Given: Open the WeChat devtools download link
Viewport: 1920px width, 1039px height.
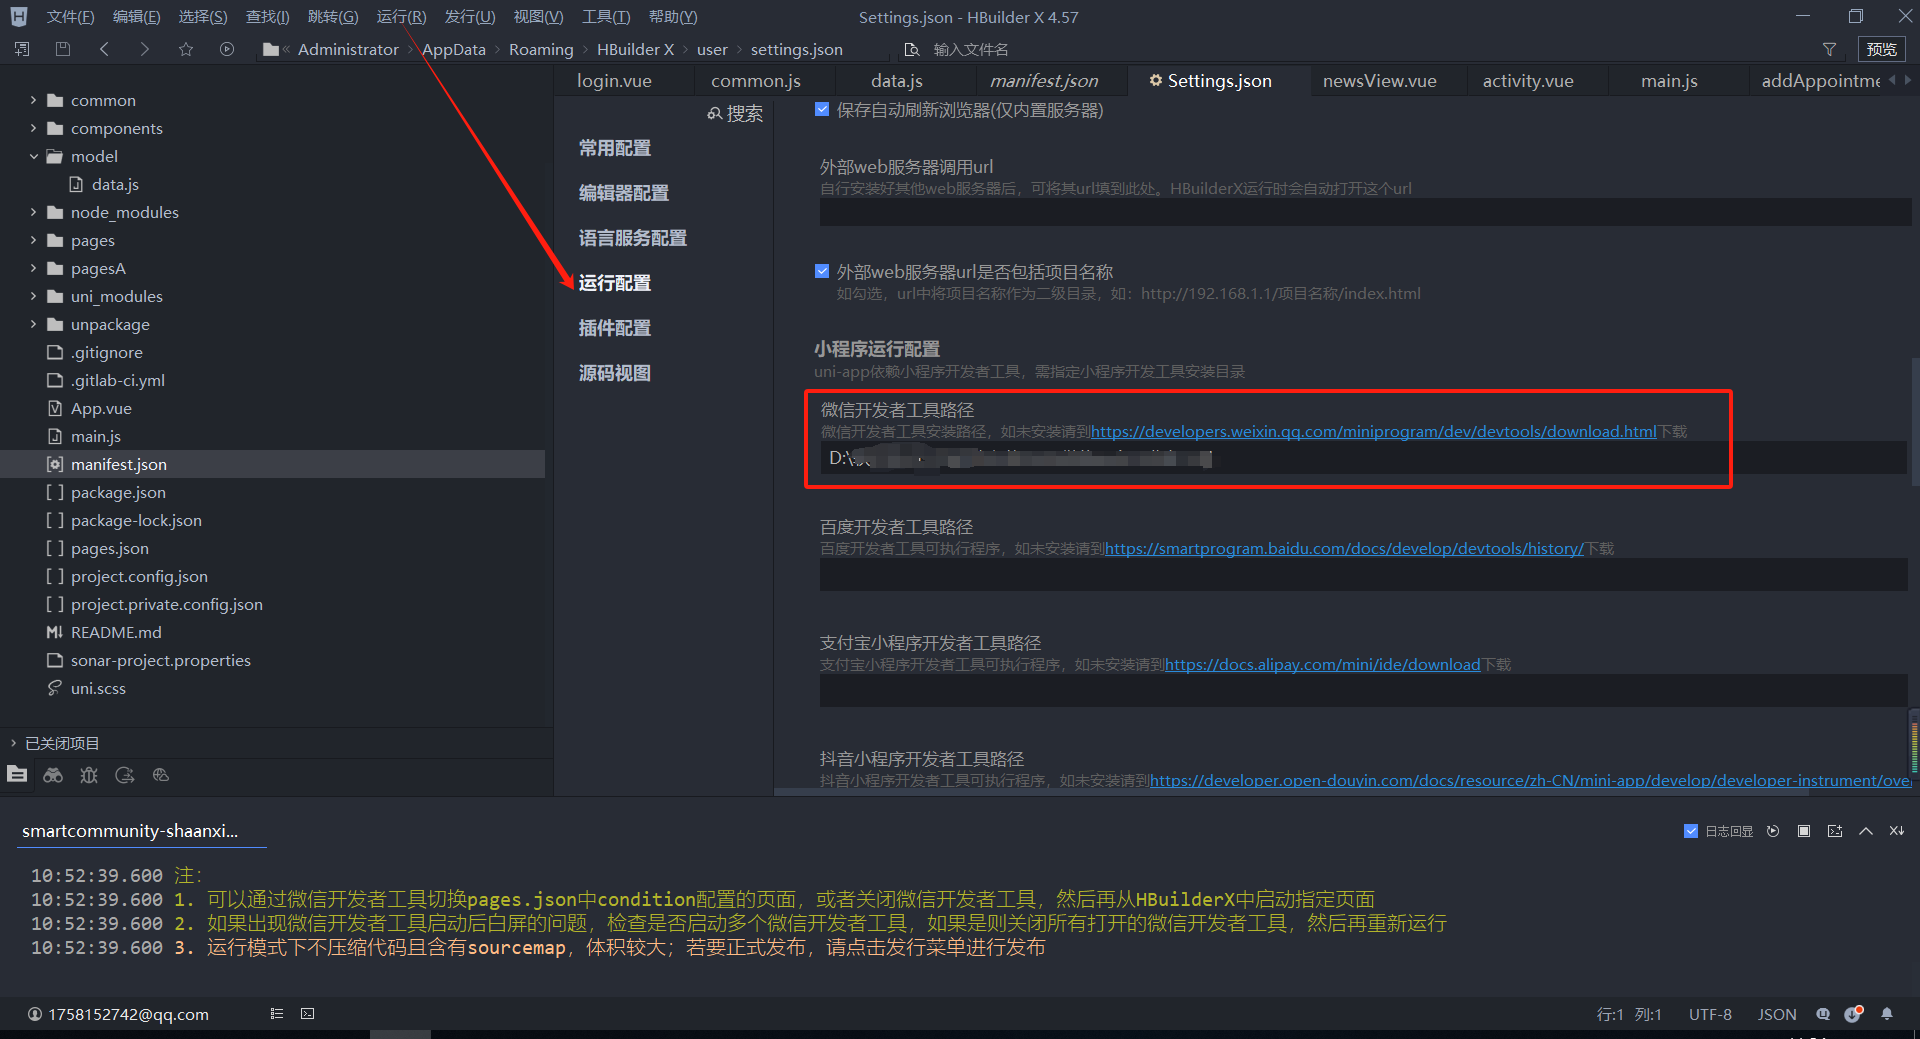Looking at the screenshot, I should coord(1373,432).
